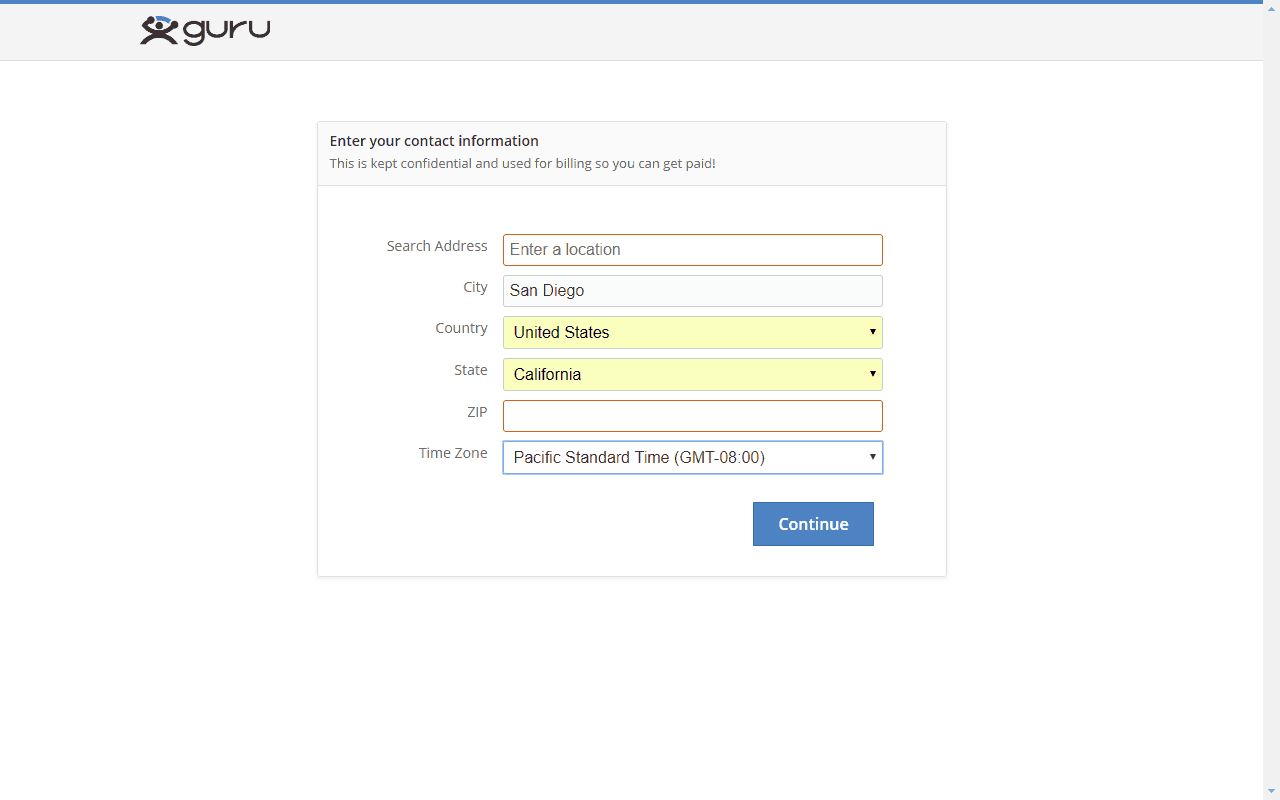1280x800 pixels.
Task: Click into the City field showing San Diego
Action: (693, 291)
